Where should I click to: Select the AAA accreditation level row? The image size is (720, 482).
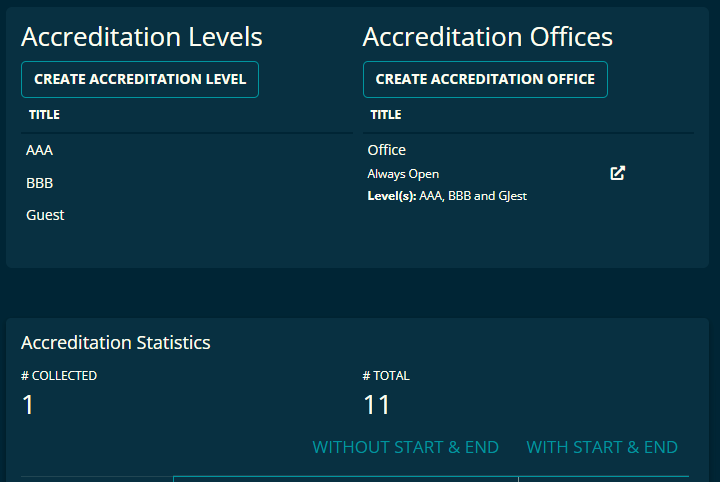pos(187,150)
